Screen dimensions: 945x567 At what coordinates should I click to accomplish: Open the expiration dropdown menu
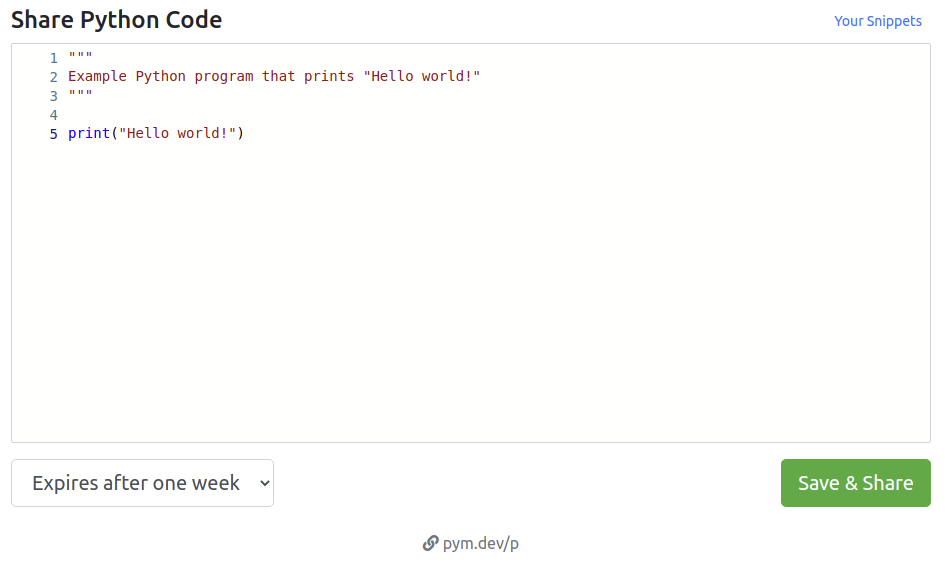tap(142, 483)
